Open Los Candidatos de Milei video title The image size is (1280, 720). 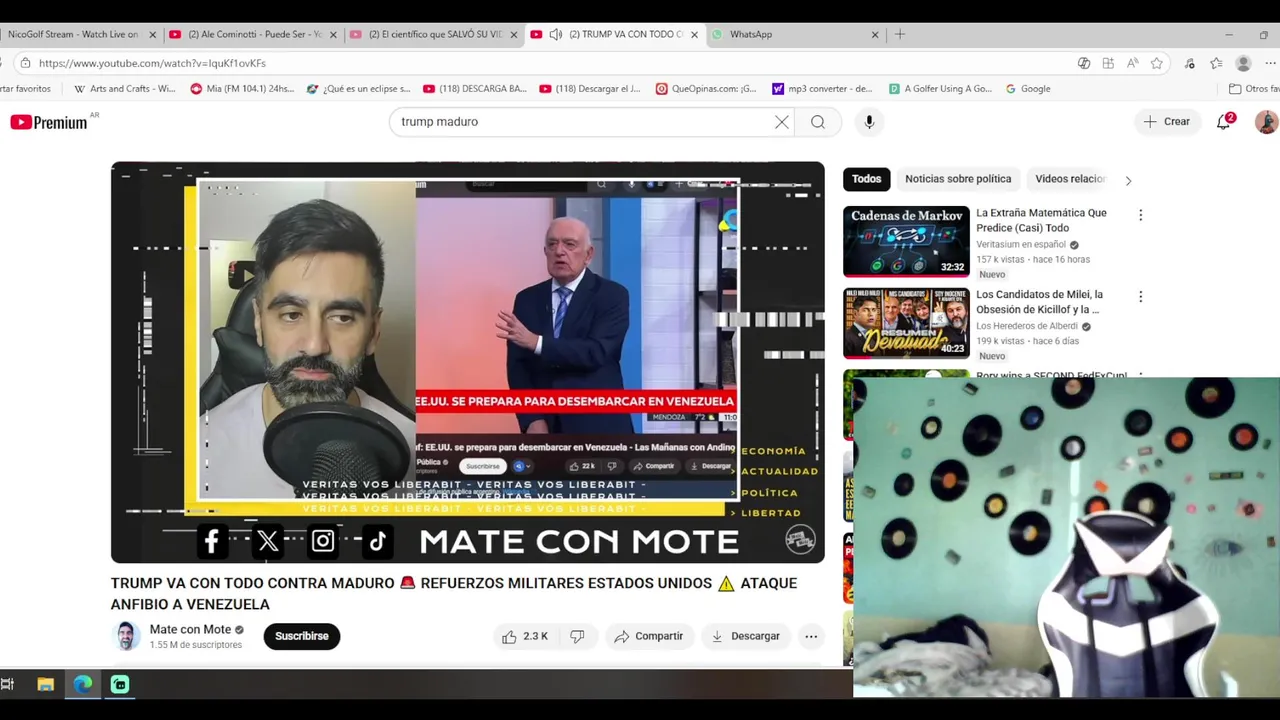[x=1039, y=302]
